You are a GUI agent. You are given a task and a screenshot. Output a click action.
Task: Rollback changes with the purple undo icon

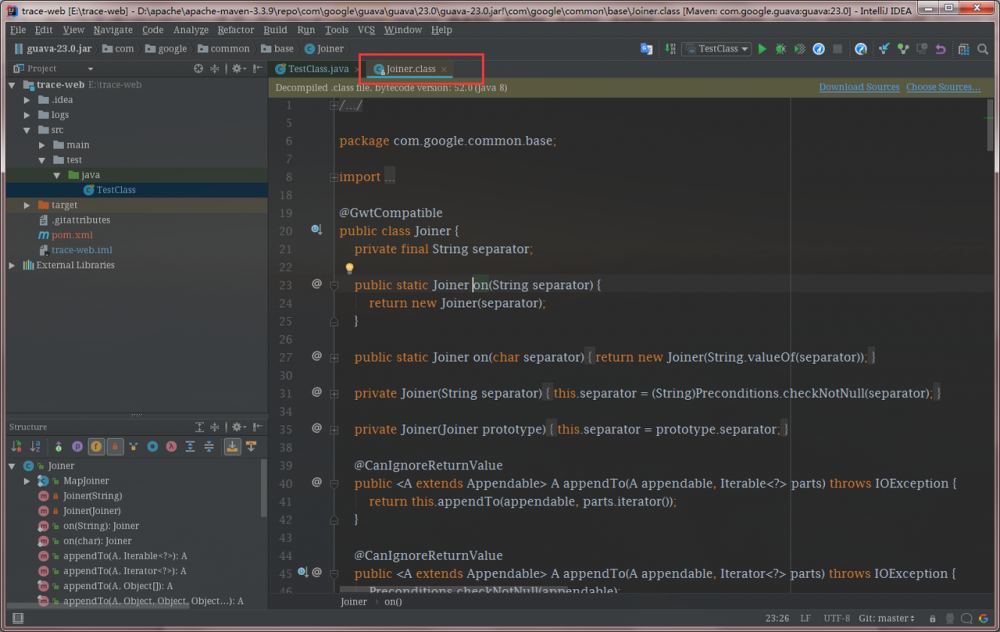click(x=941, y=47)
